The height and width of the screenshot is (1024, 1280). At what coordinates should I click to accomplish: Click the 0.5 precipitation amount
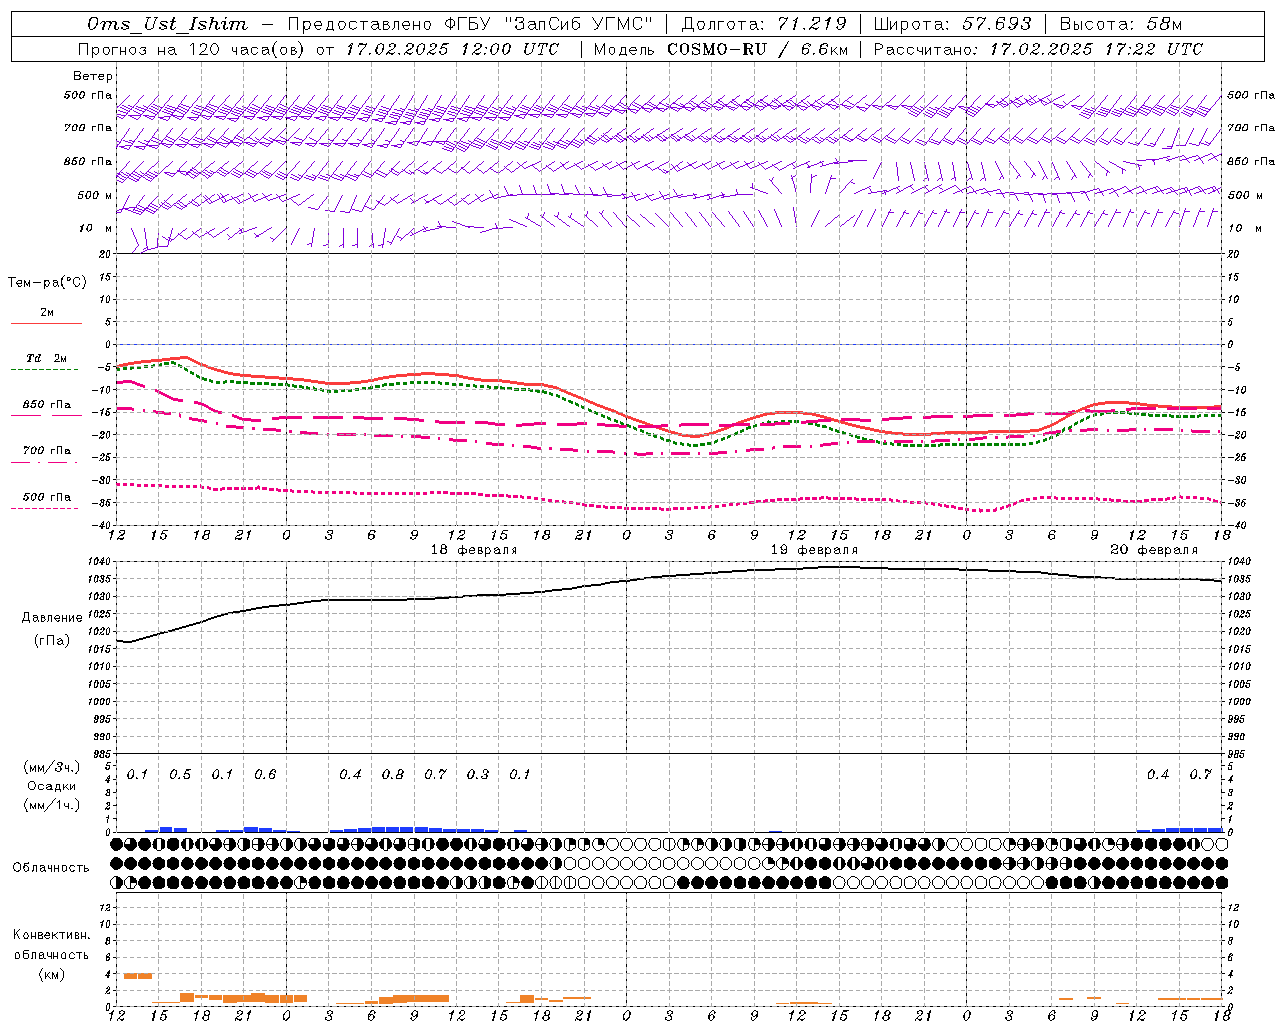(x=180, y=775)
